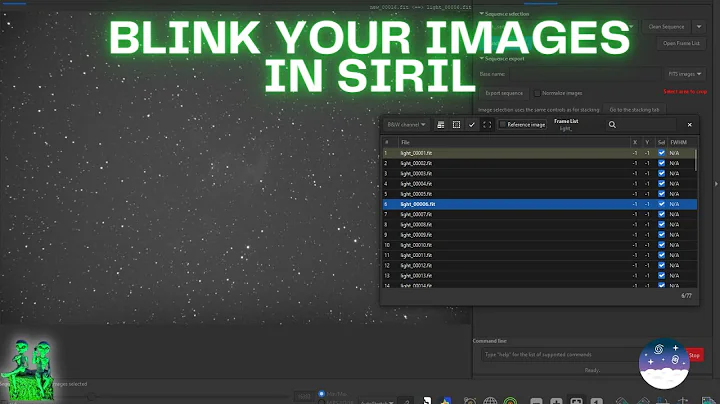The image size is (720, 404).
Task: Uncheck Sel checkbox for light_00003.fit
Action: pyautogui.click(x=661, y=174)
